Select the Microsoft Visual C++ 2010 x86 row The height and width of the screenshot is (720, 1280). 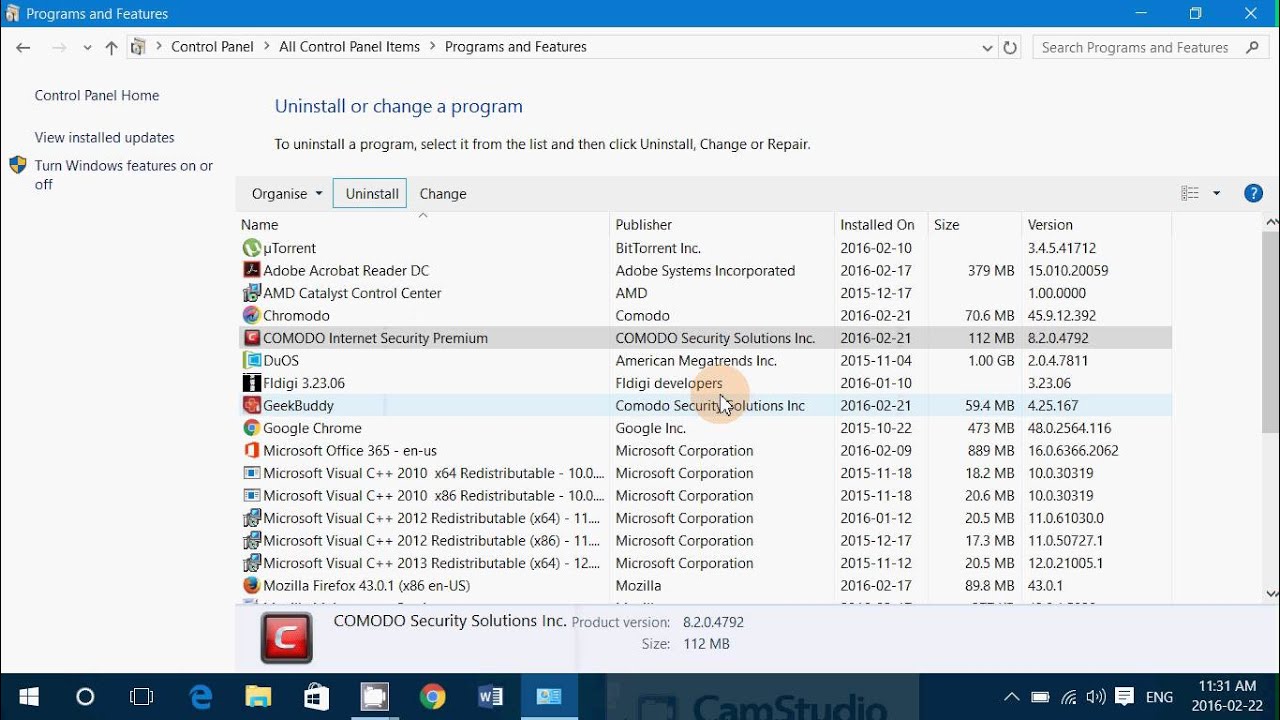tap(705, 495)
